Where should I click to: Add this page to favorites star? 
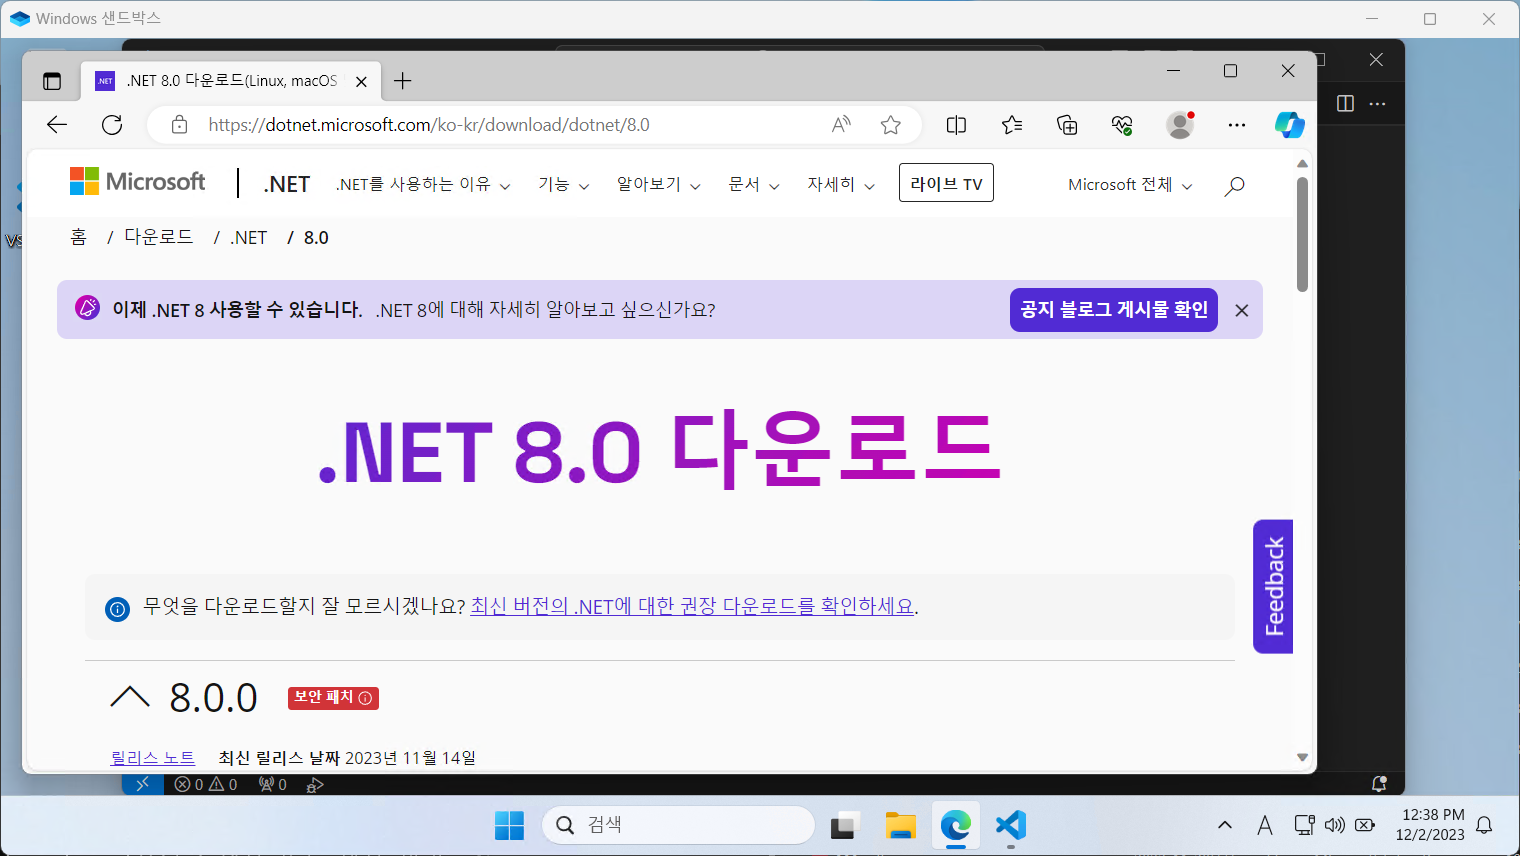(x=891, y=125)
